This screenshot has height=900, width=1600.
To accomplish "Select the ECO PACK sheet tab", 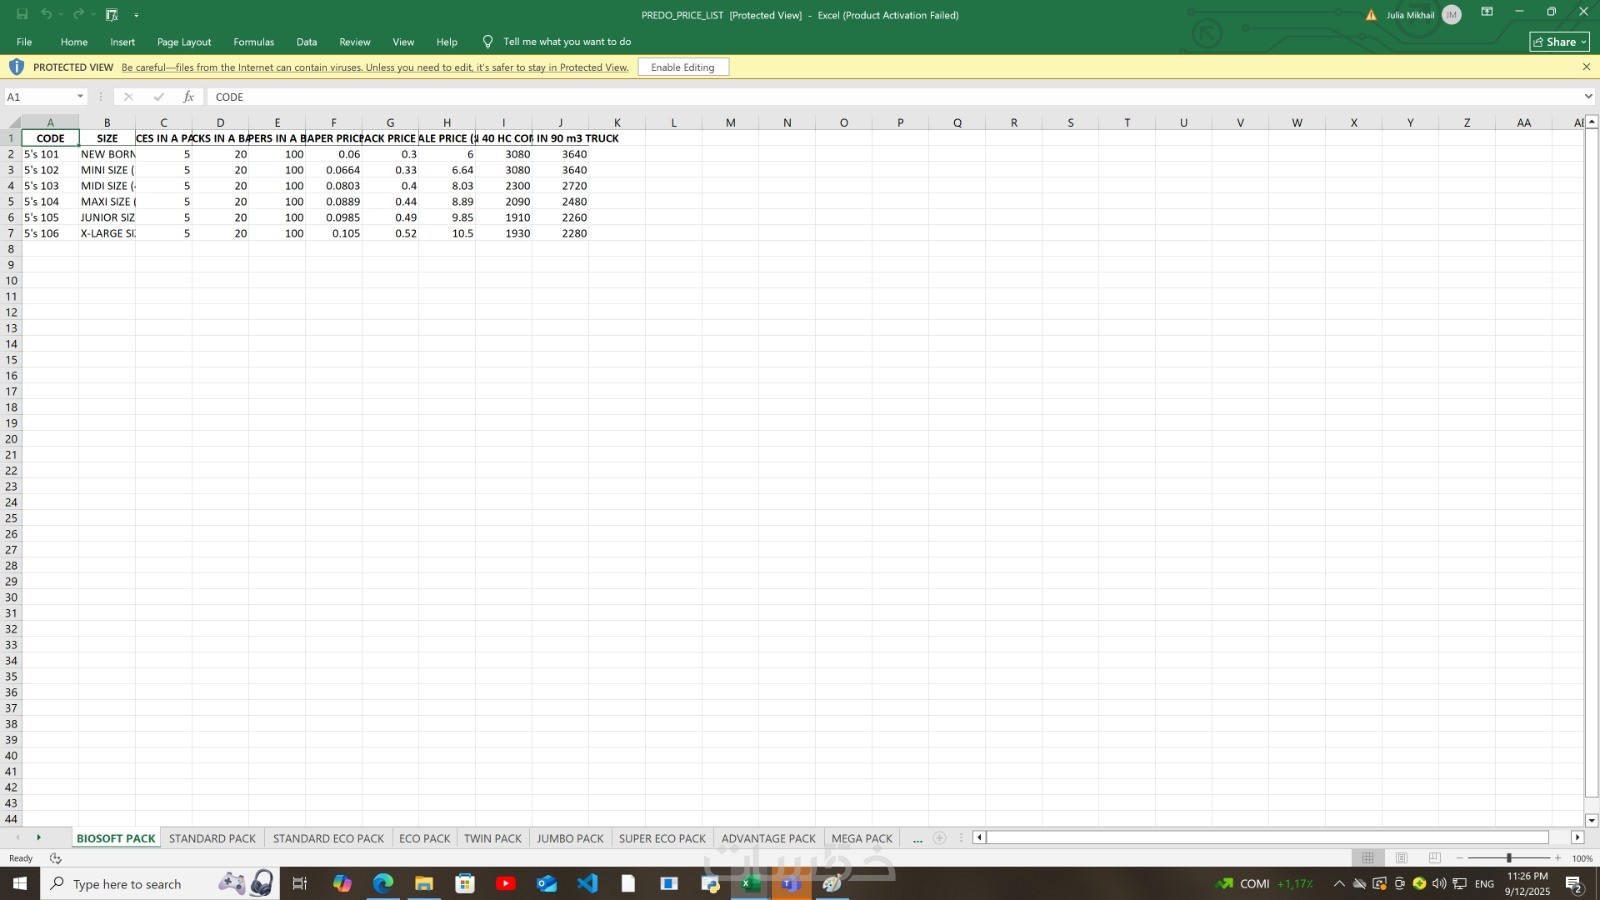I will 425,838.
